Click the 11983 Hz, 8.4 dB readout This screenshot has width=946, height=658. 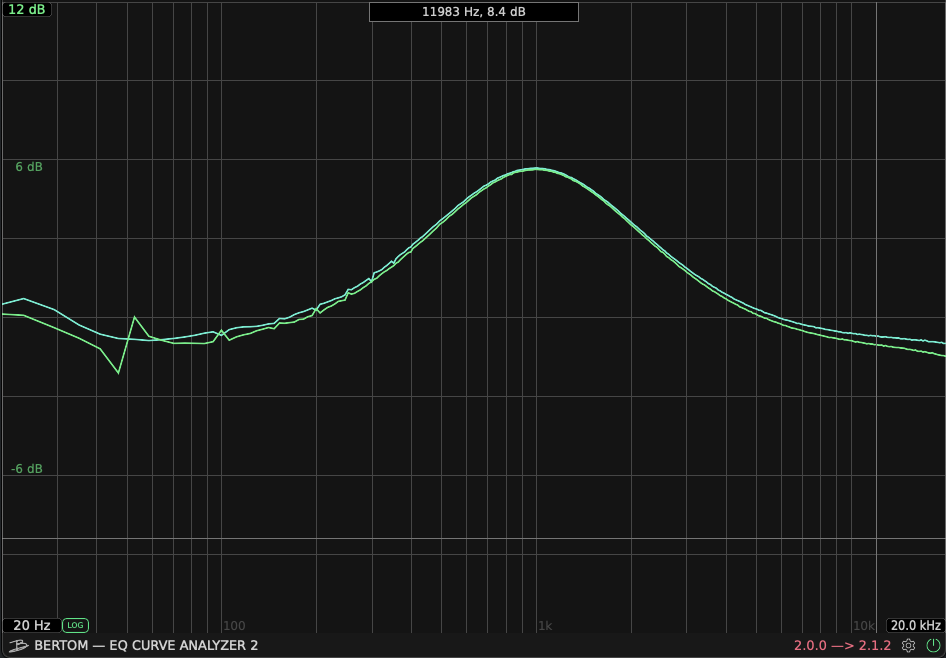tap(474, 11)
